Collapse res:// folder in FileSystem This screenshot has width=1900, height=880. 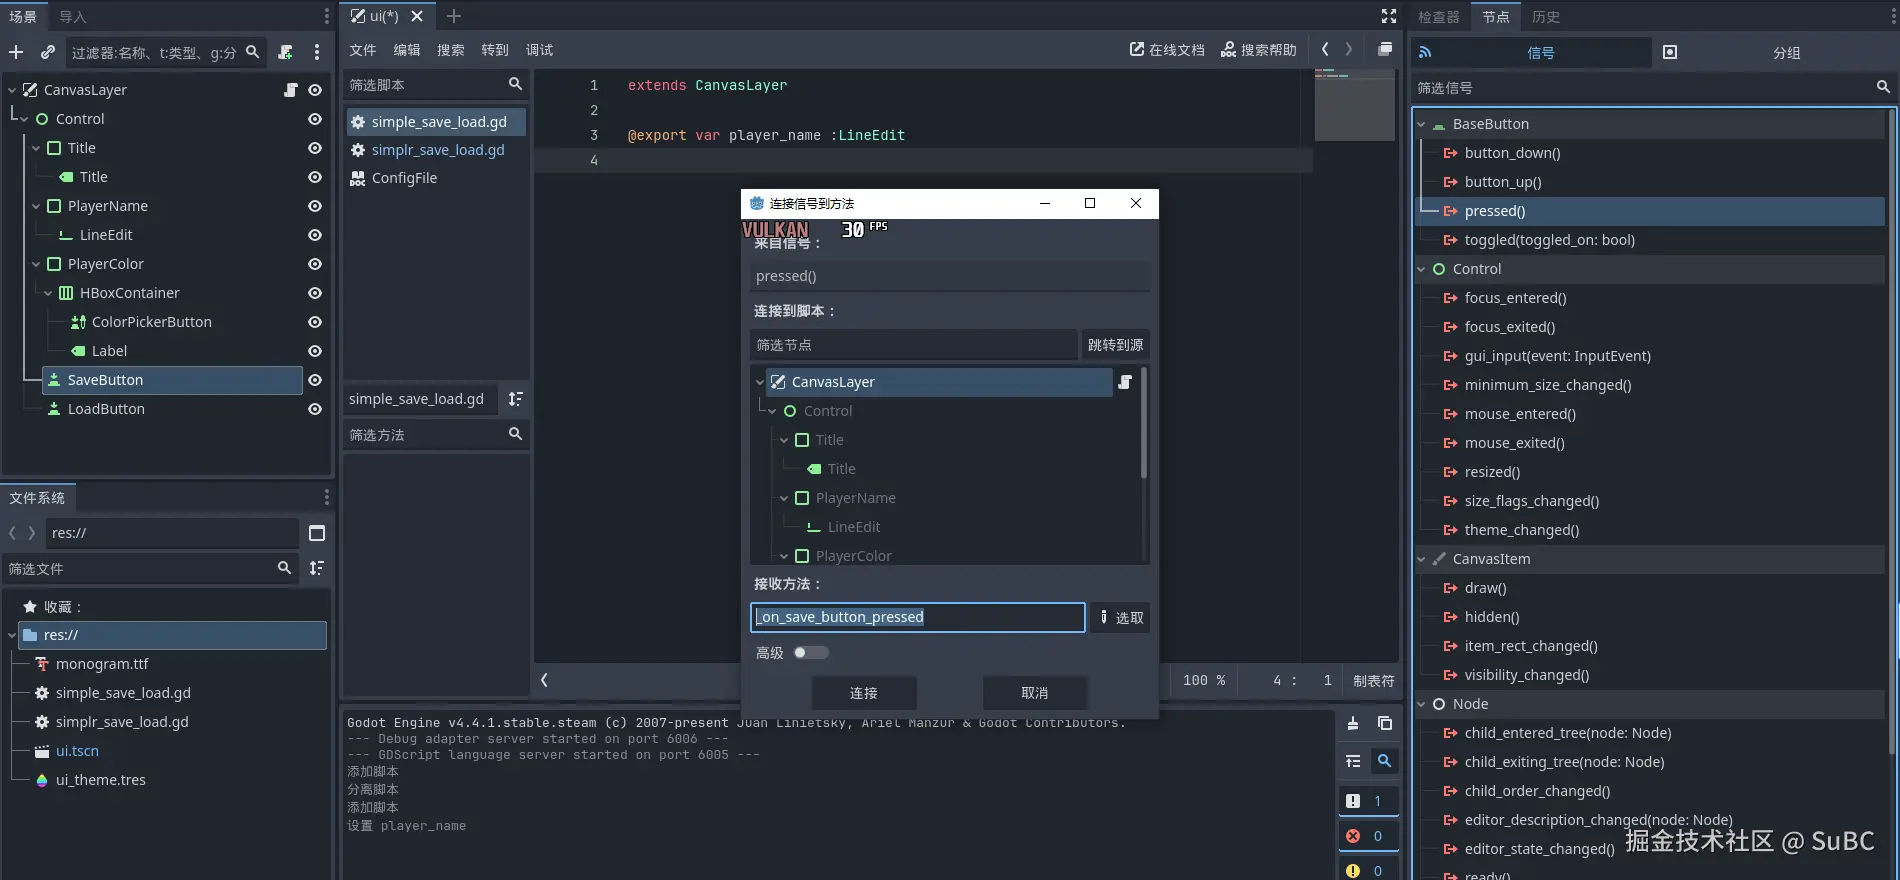click(x=12, y=635)
